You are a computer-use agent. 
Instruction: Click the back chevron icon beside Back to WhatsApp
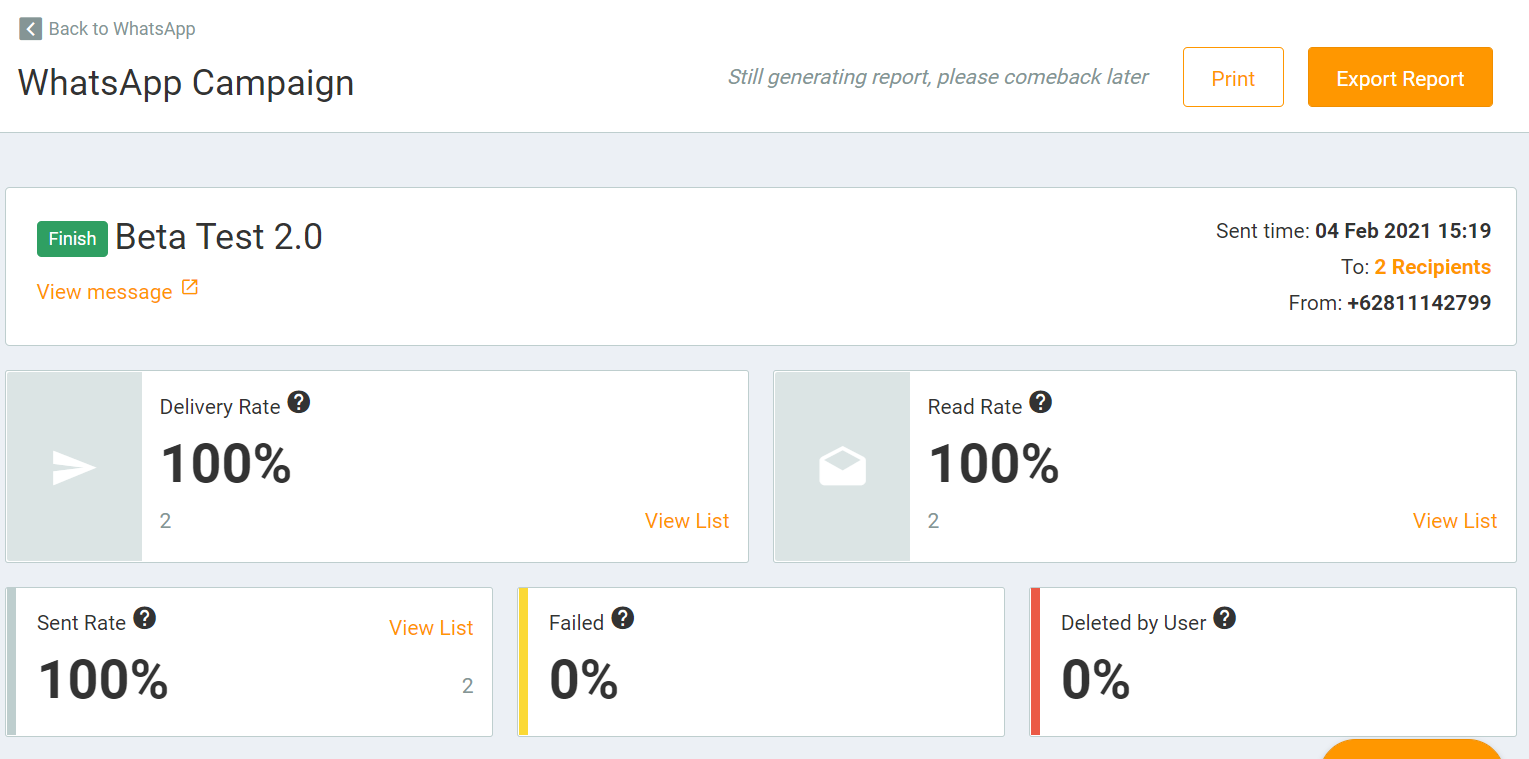30,28
